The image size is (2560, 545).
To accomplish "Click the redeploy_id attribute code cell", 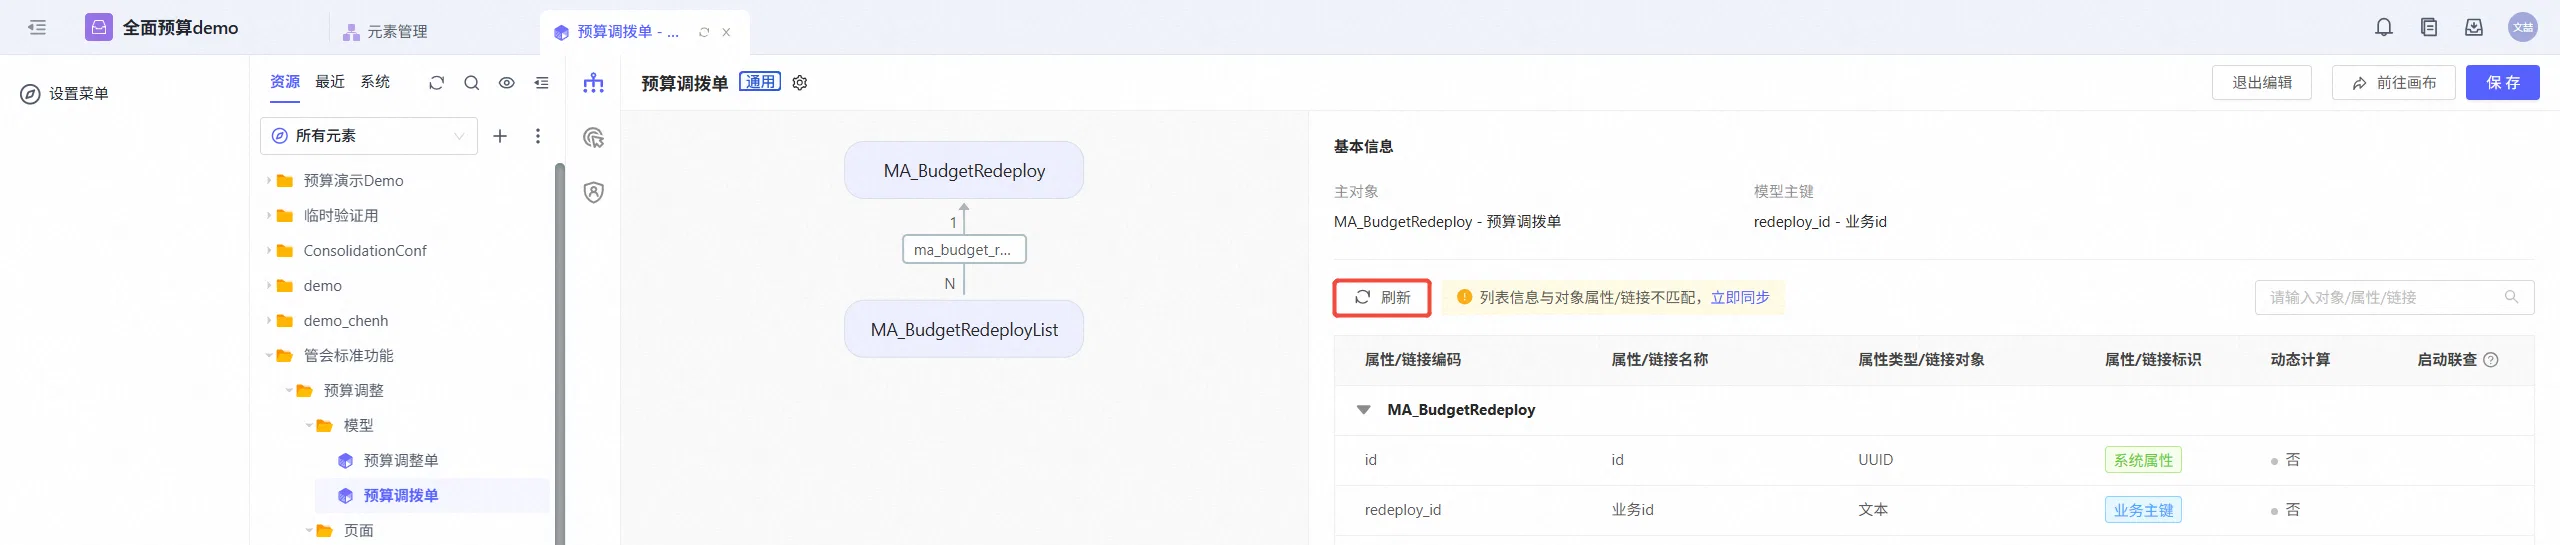I will click(x=1403, y=510).
